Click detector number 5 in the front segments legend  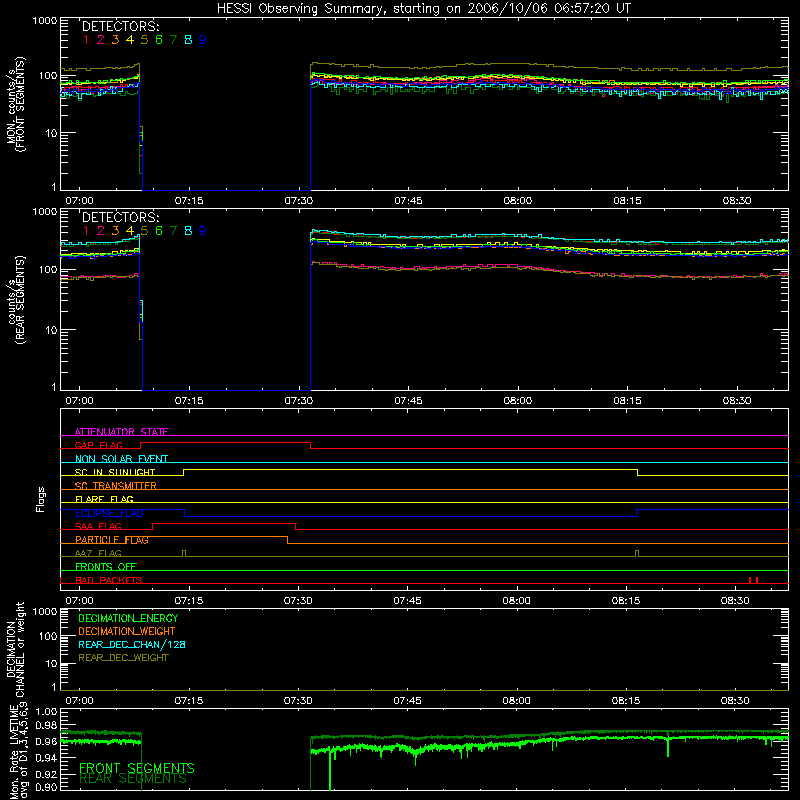click(144, 40)
